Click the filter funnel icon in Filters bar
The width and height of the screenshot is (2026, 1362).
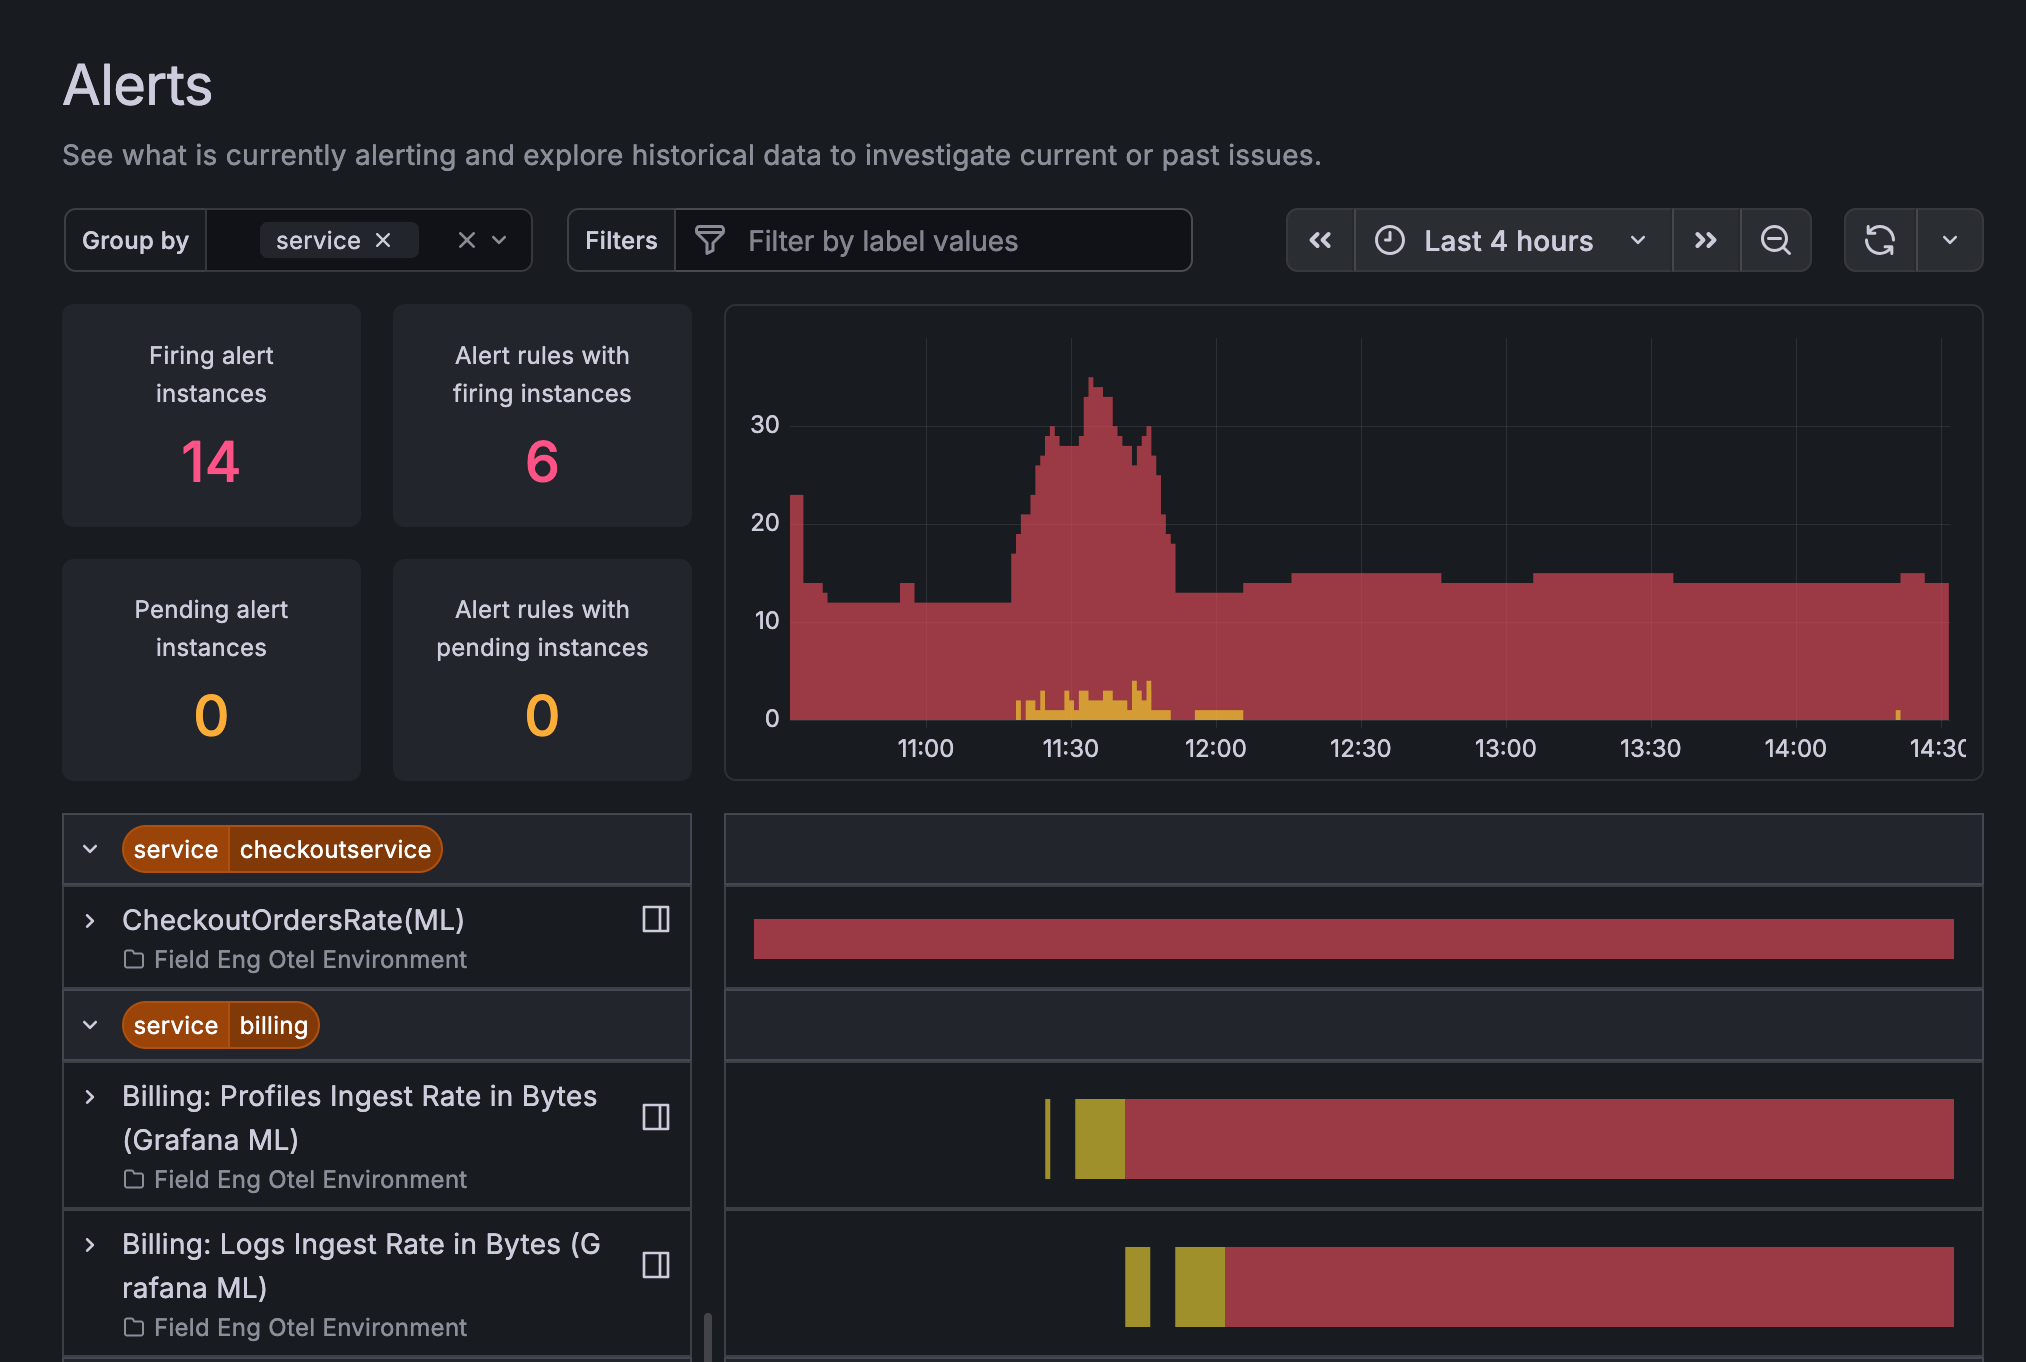709,240
